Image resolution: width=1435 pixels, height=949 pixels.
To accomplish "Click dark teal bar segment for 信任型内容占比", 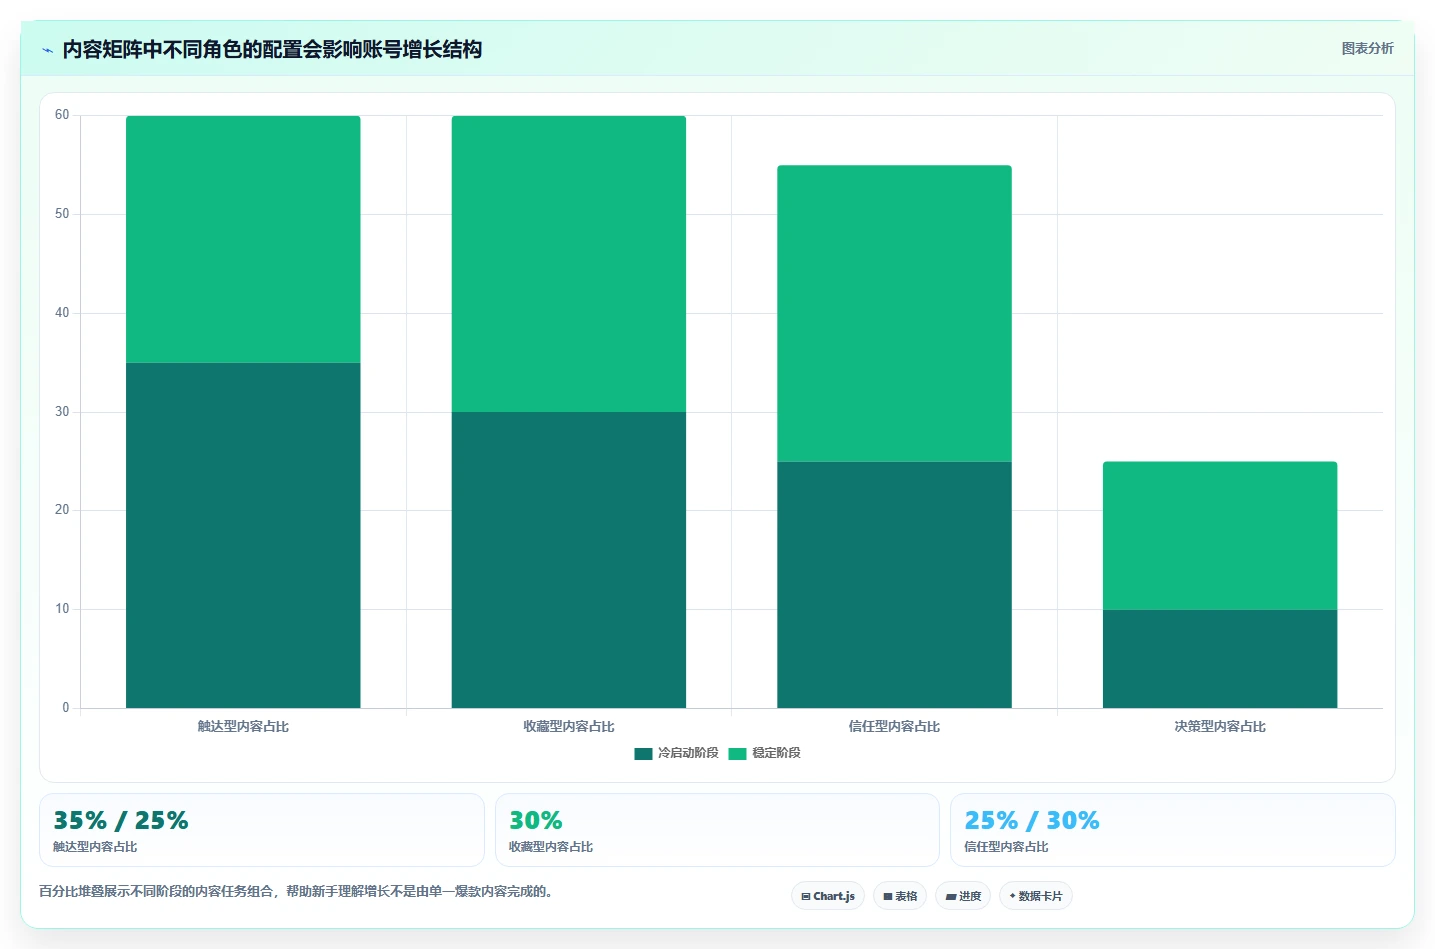I will (894, 585).
